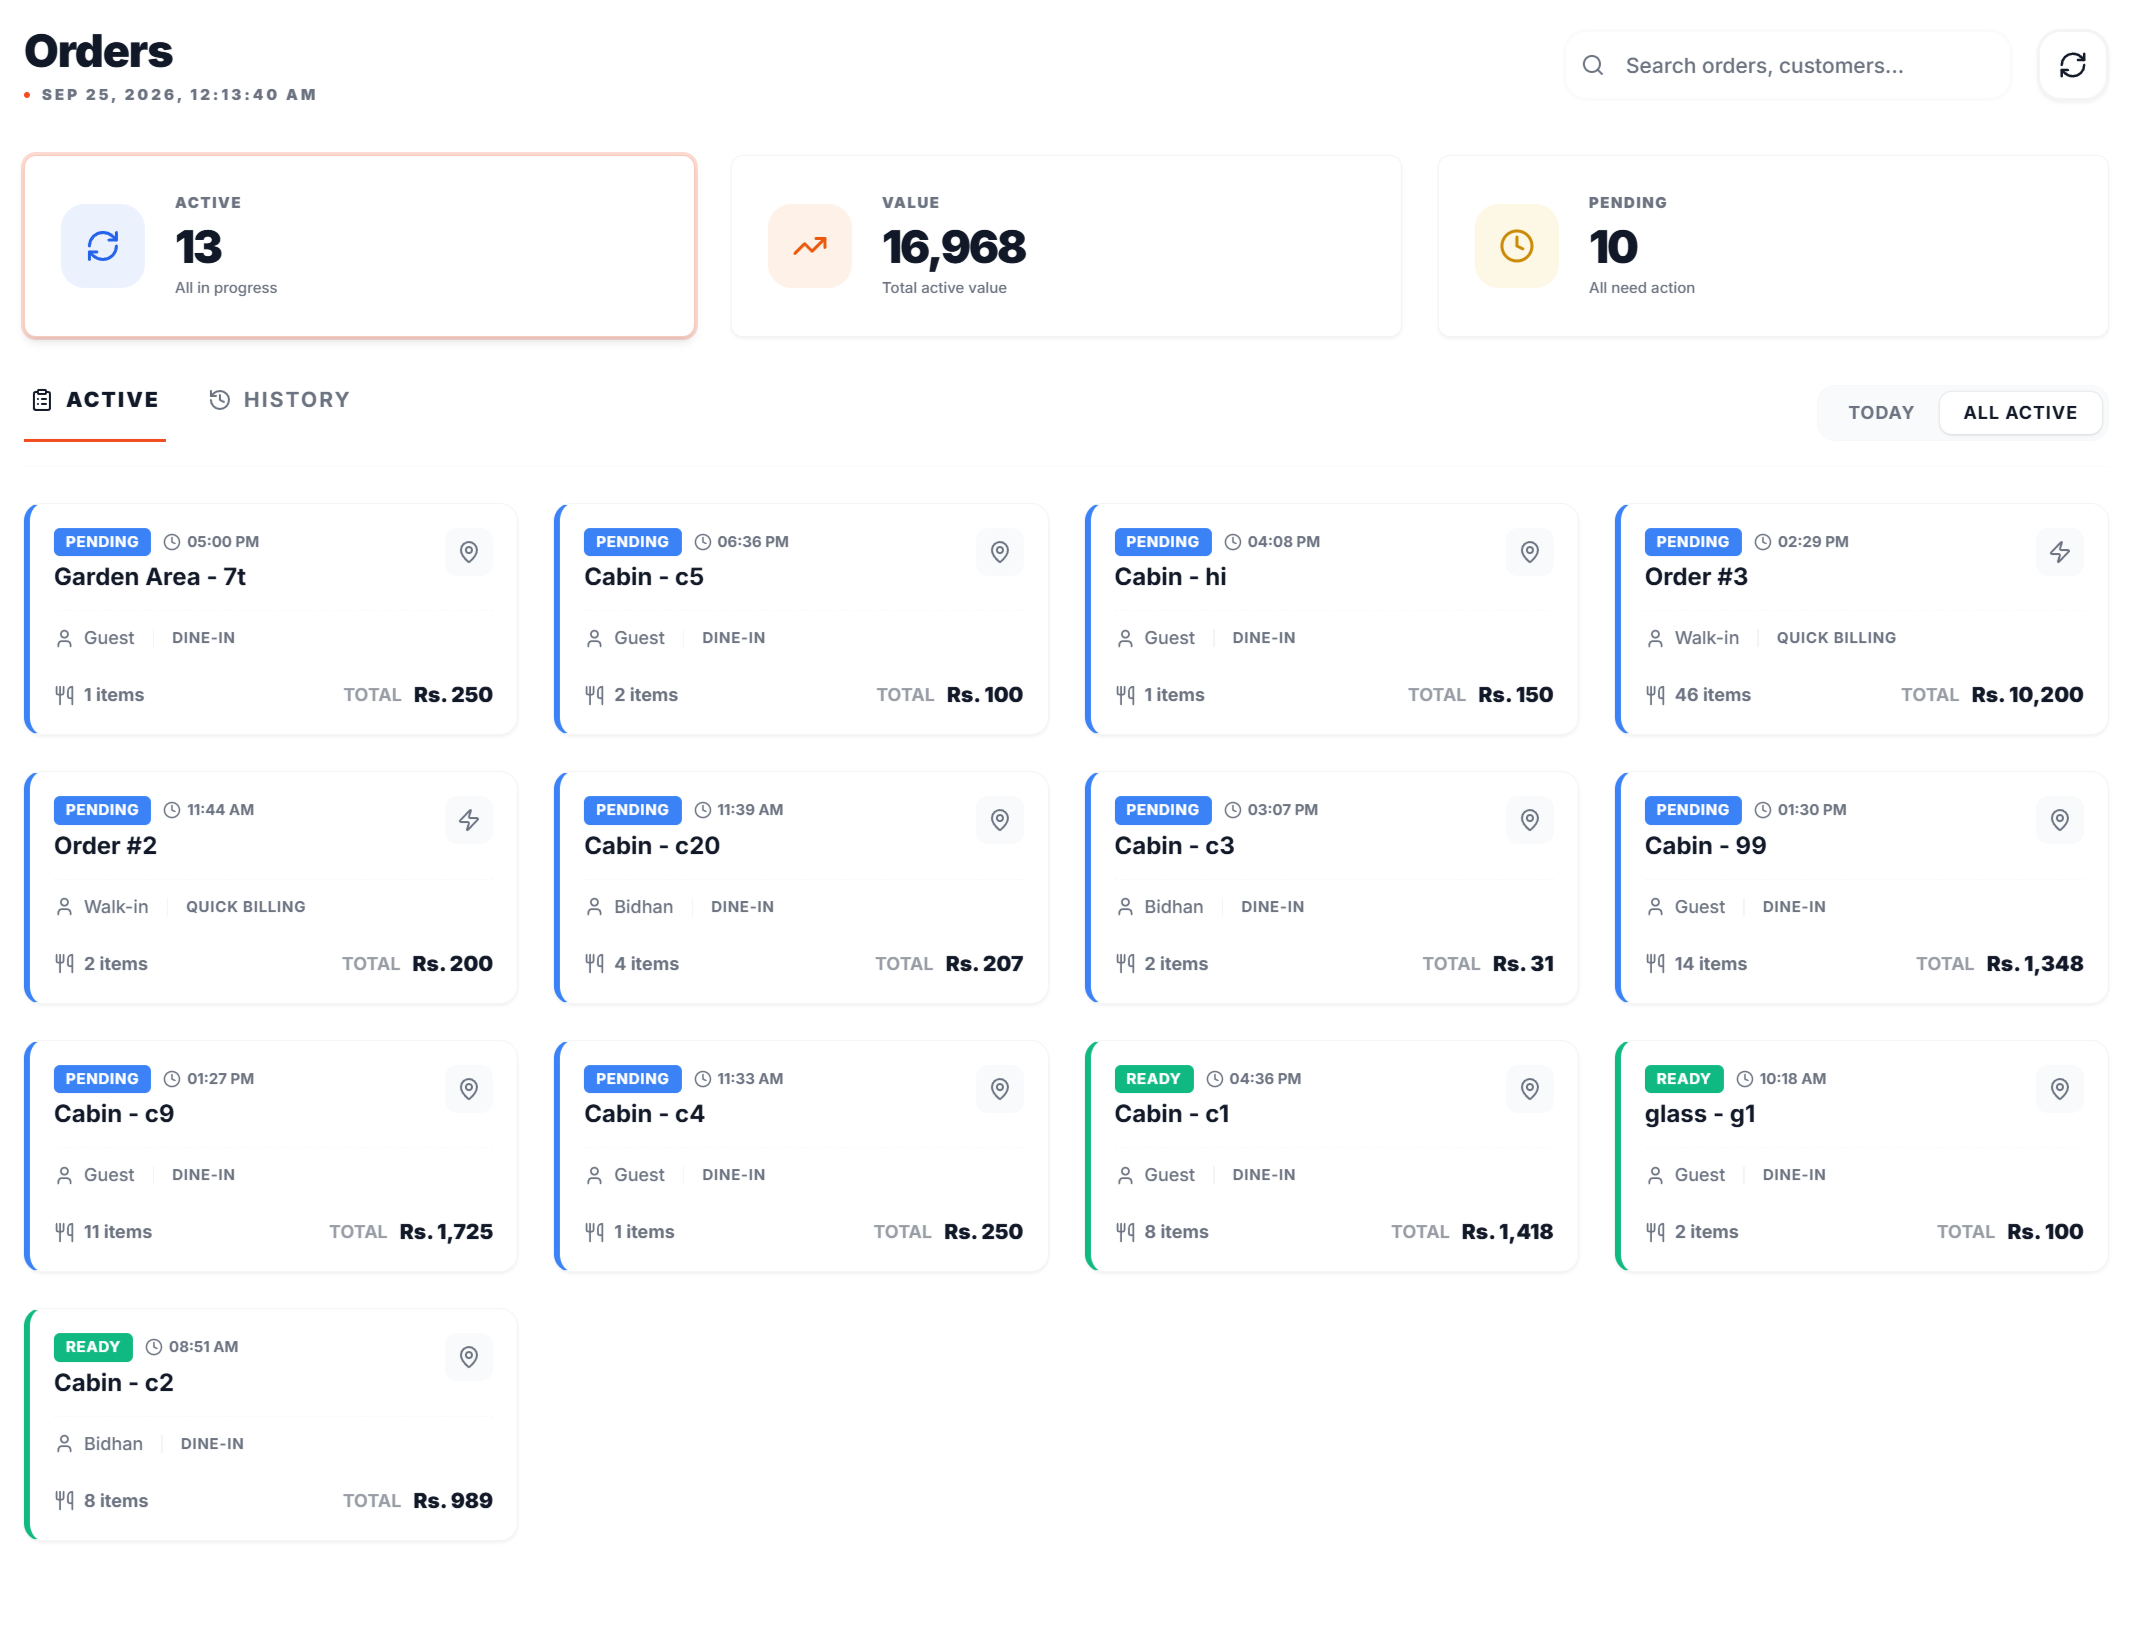Click the Orders page heading
This screenshot has width=2133, height=1625.
pos(98,51)
